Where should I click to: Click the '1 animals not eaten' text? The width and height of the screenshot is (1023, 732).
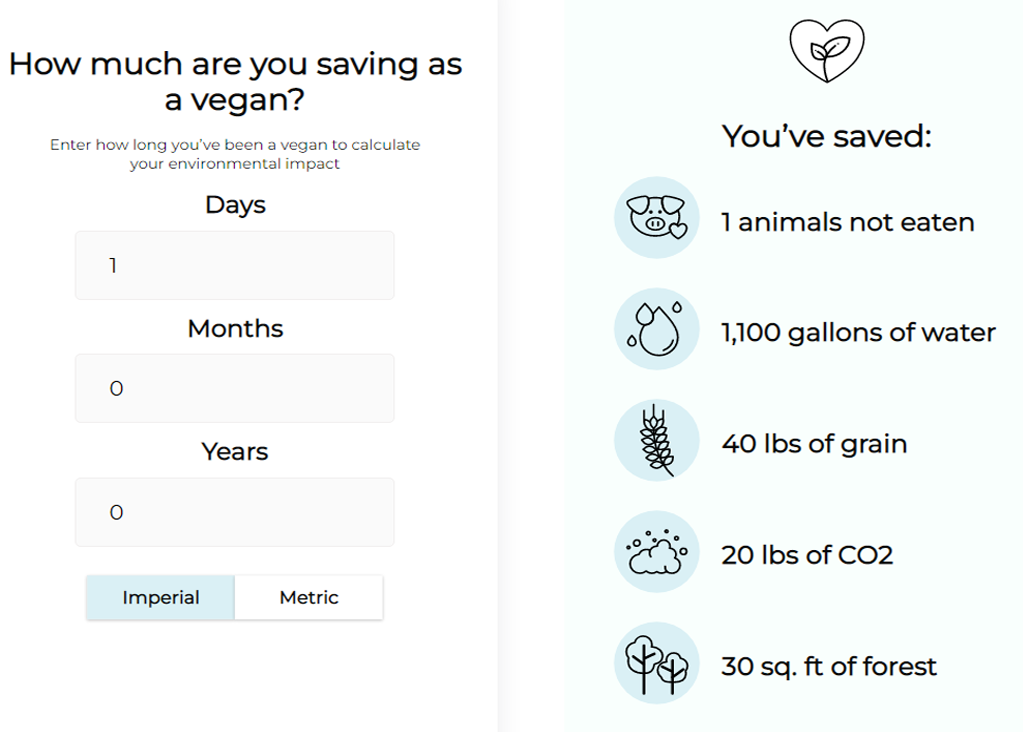click(847, 222)
